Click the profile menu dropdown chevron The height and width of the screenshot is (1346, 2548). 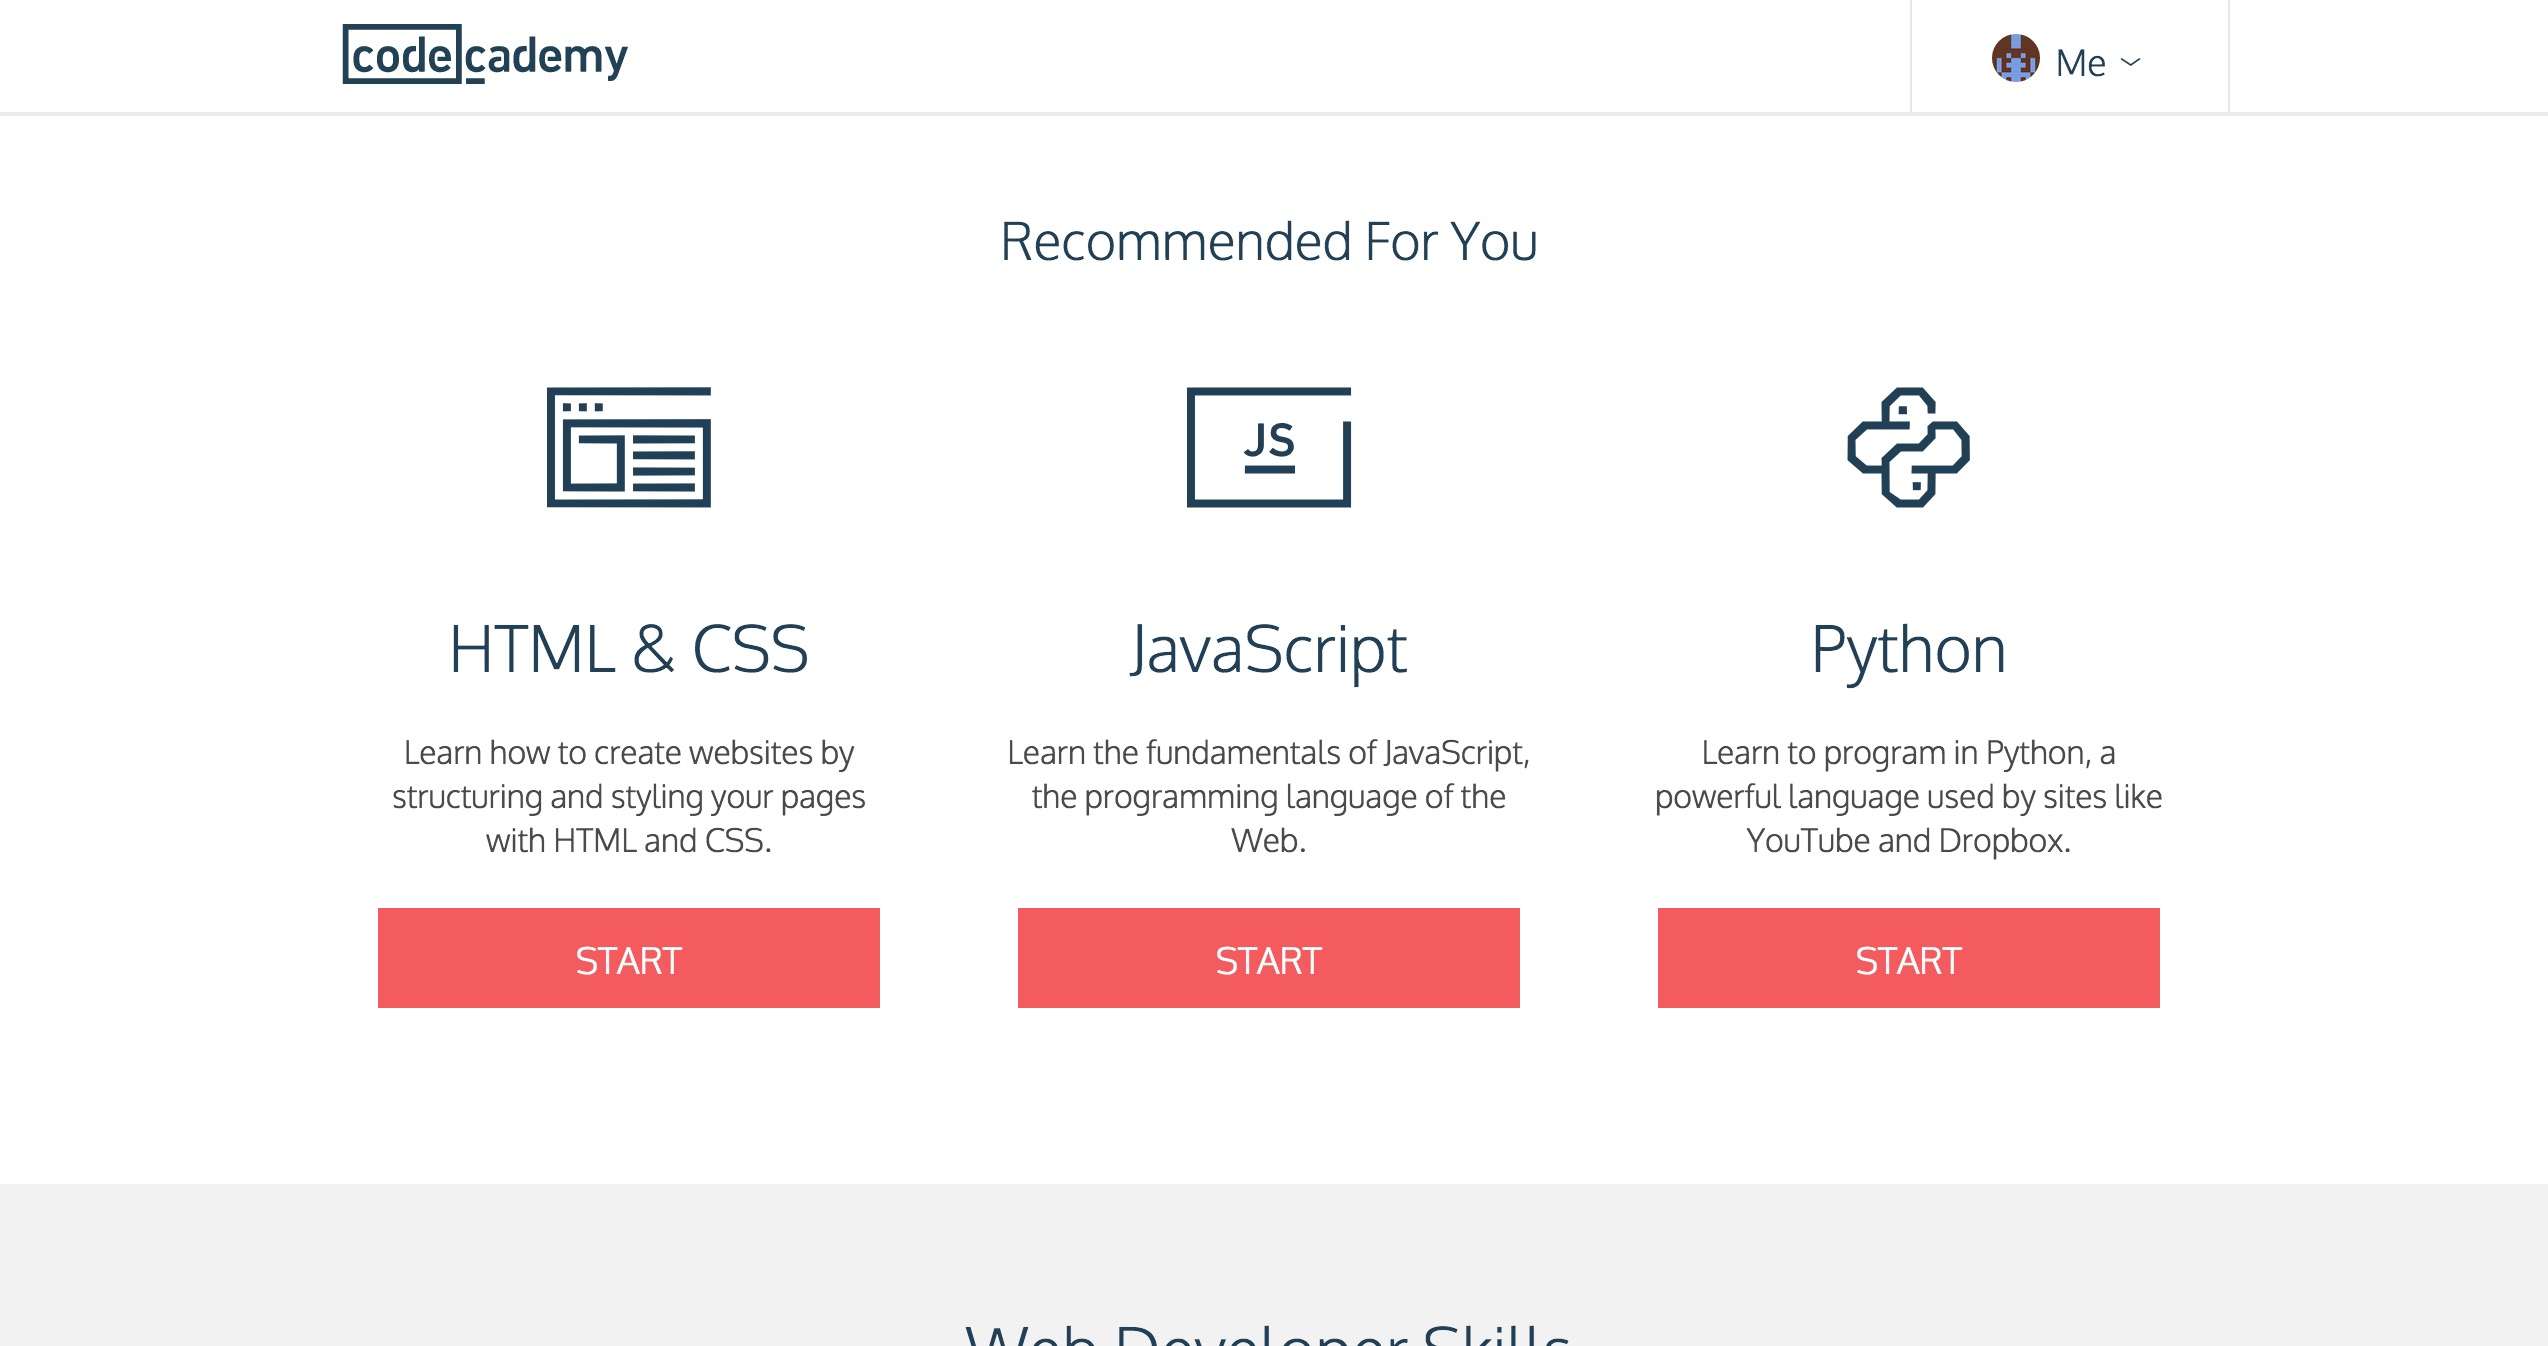2133,62
